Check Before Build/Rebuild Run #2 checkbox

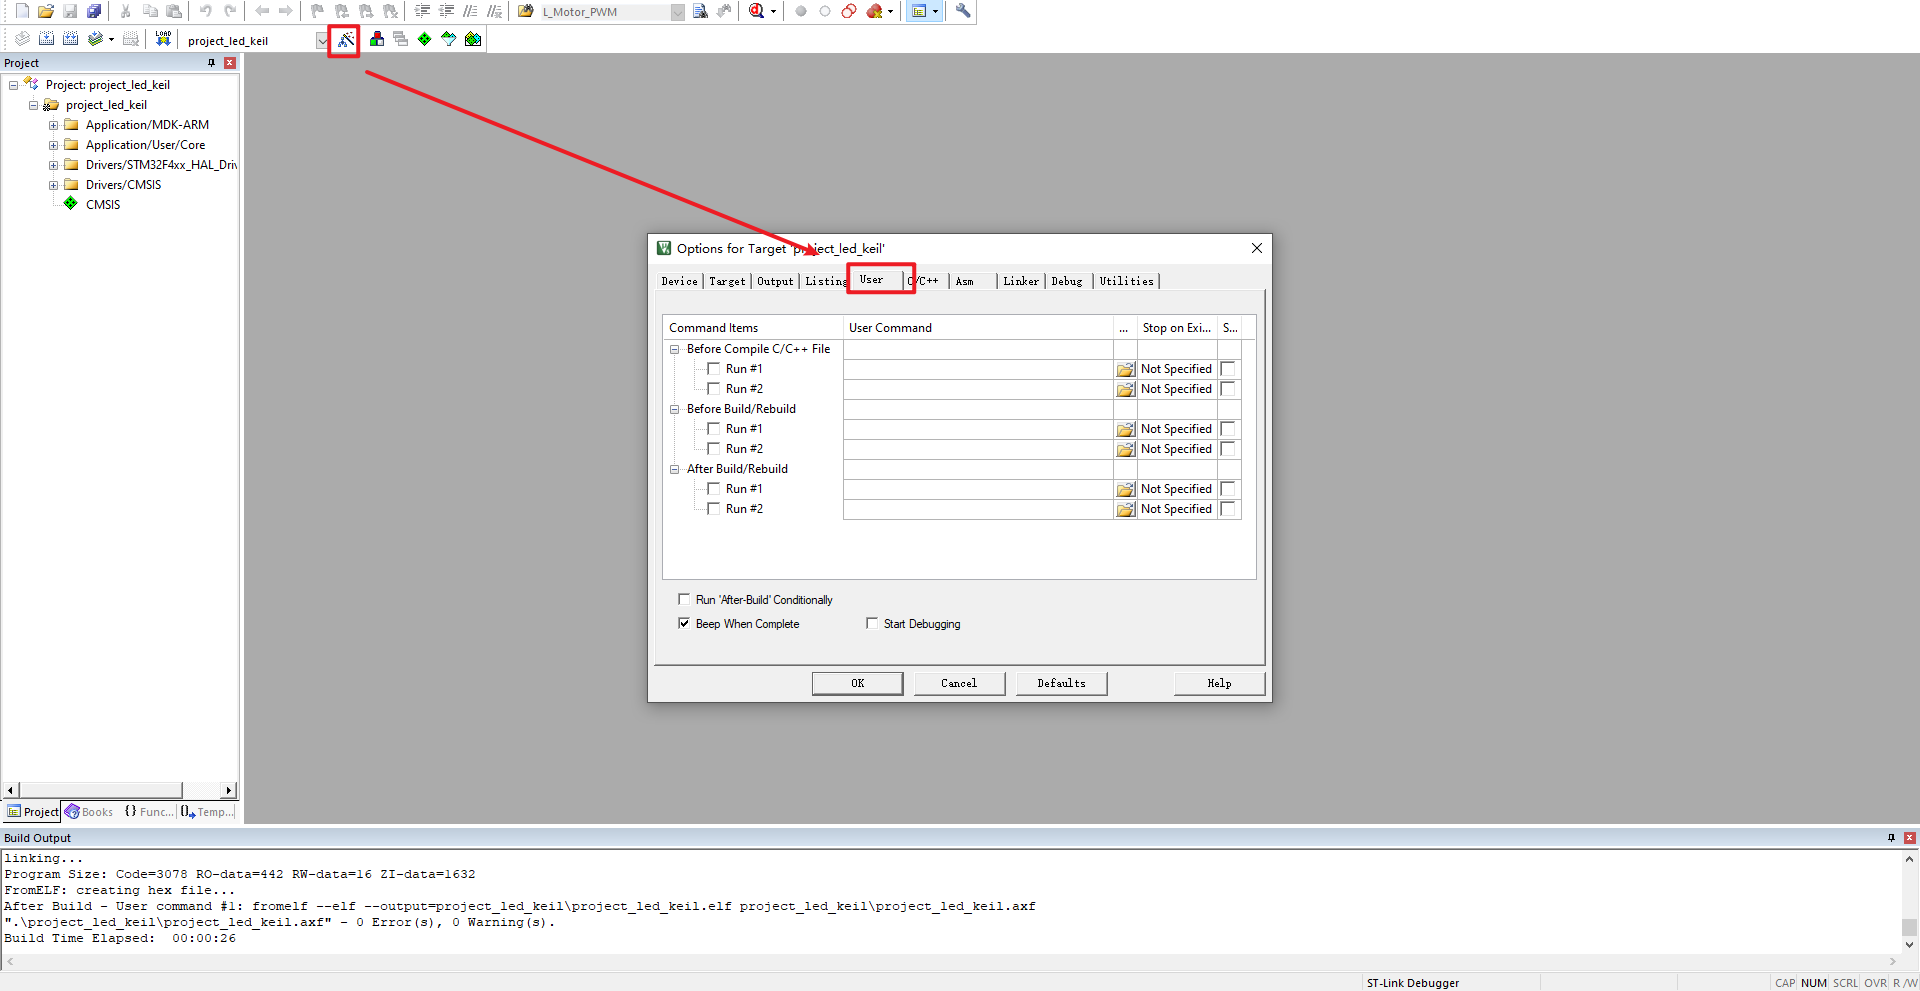tap(714, 449)
